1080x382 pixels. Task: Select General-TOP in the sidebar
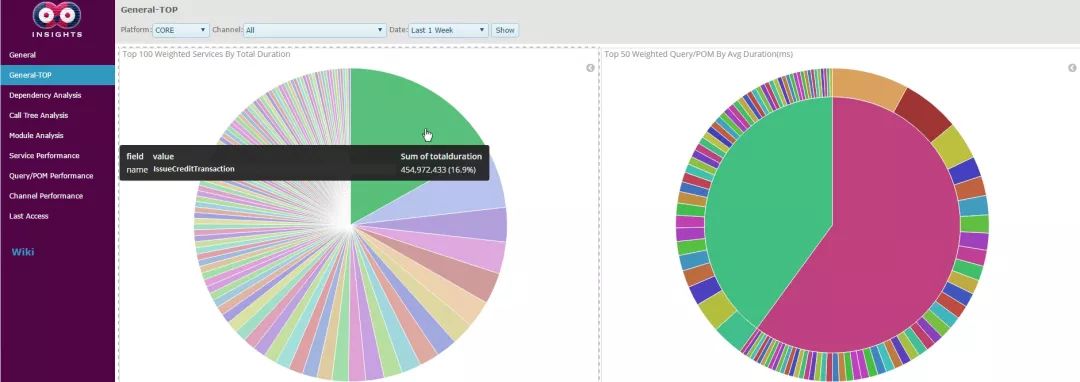[x=57, y=75]
